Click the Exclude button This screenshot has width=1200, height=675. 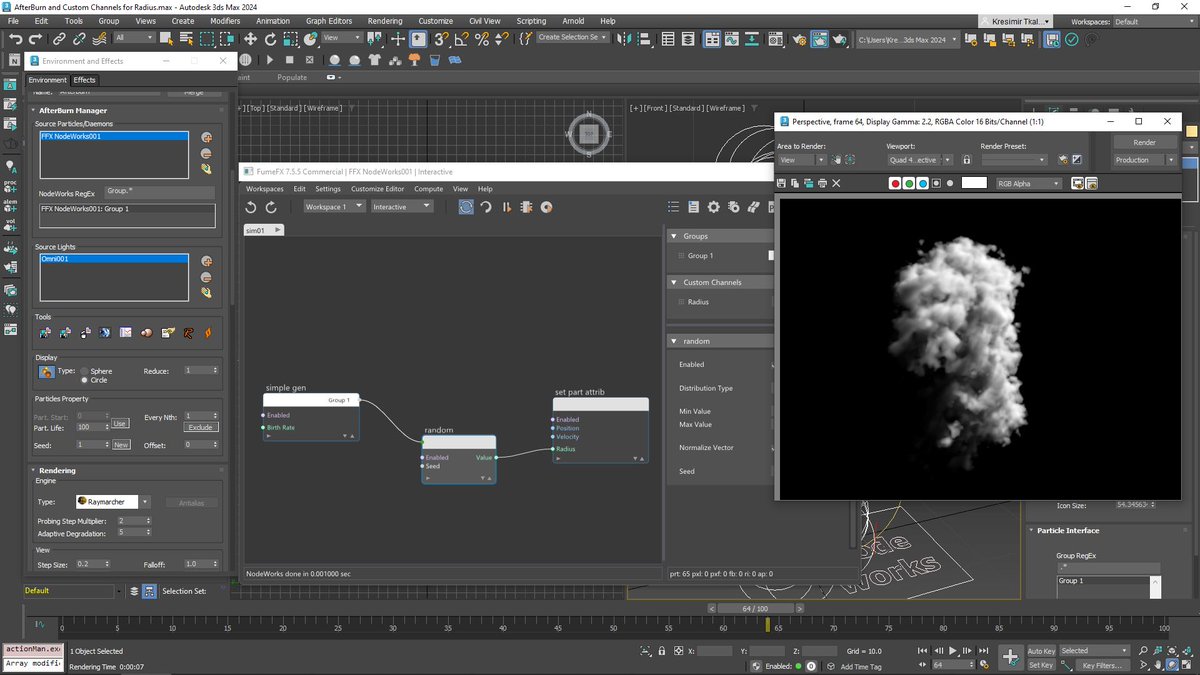(x=201, y=427)
